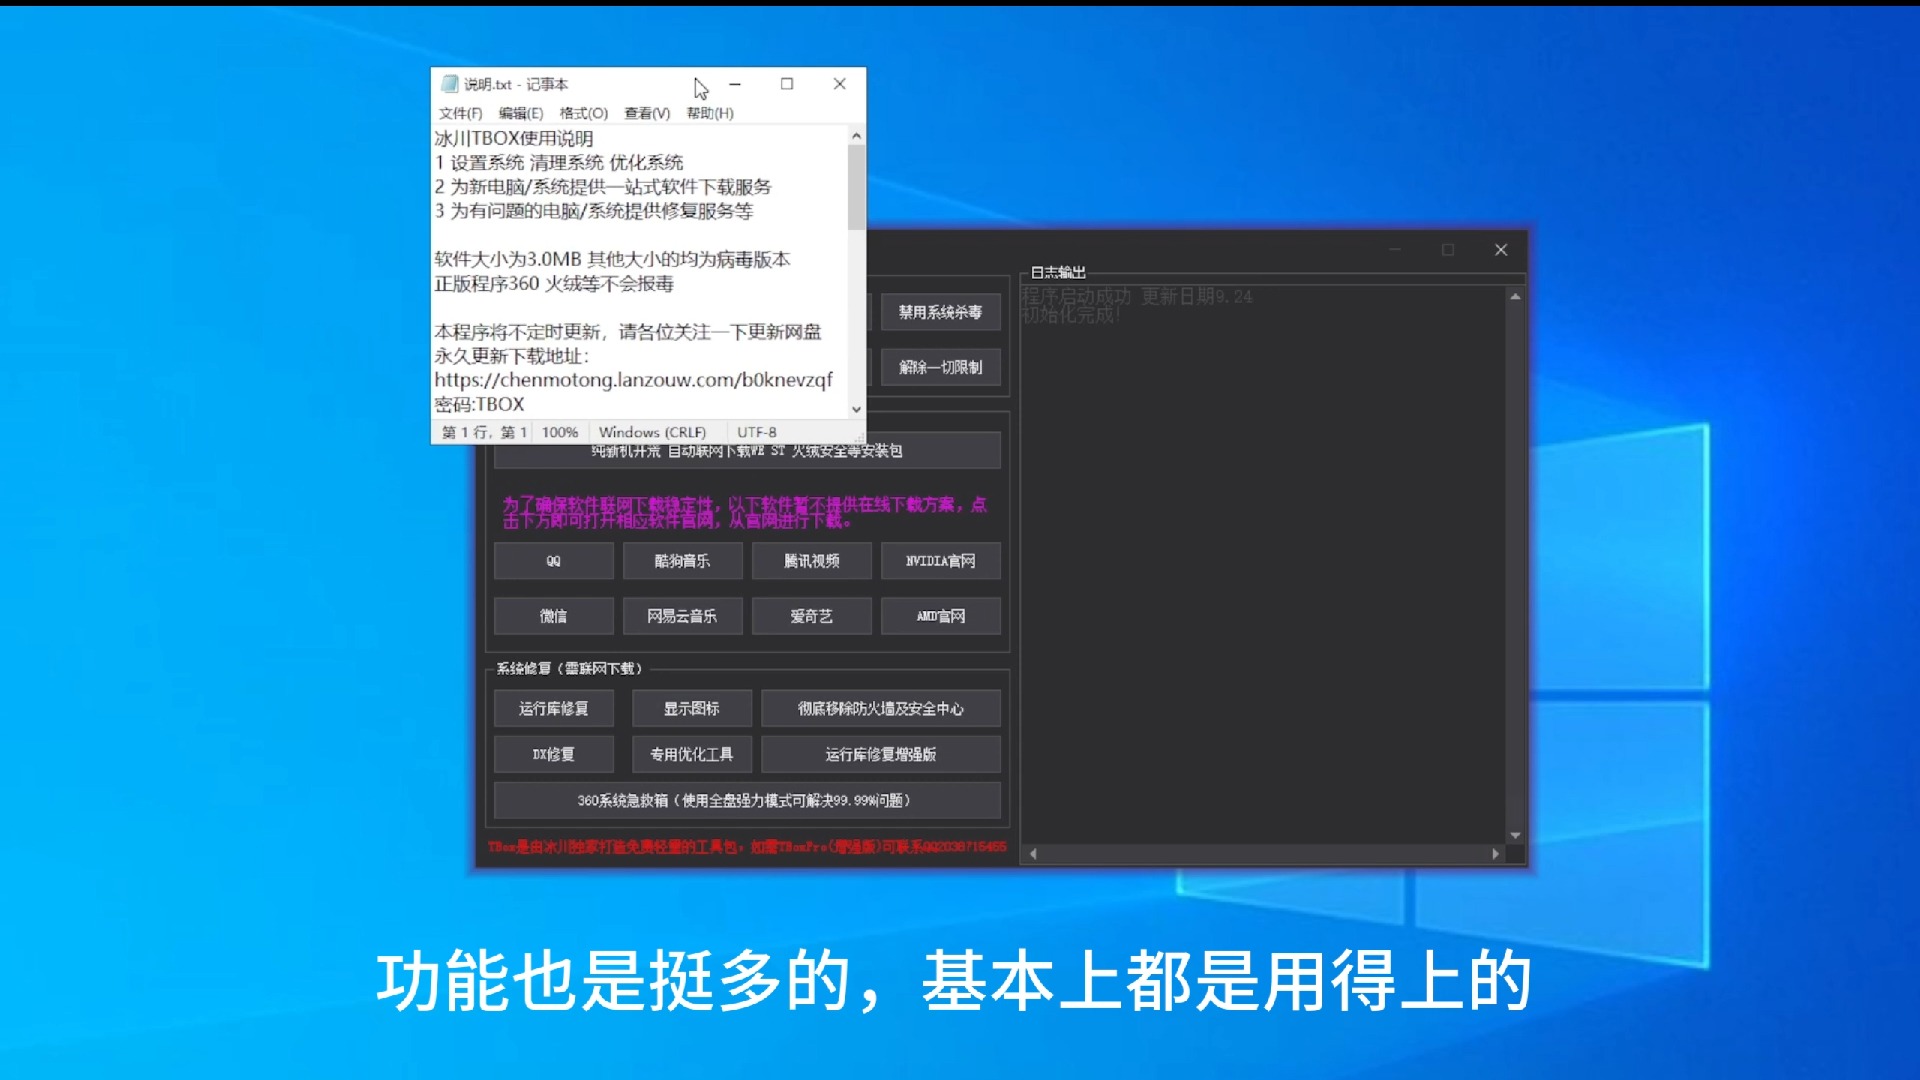
Task: Click the 酷狗音乐 button
Action: (x=682, y=561)
